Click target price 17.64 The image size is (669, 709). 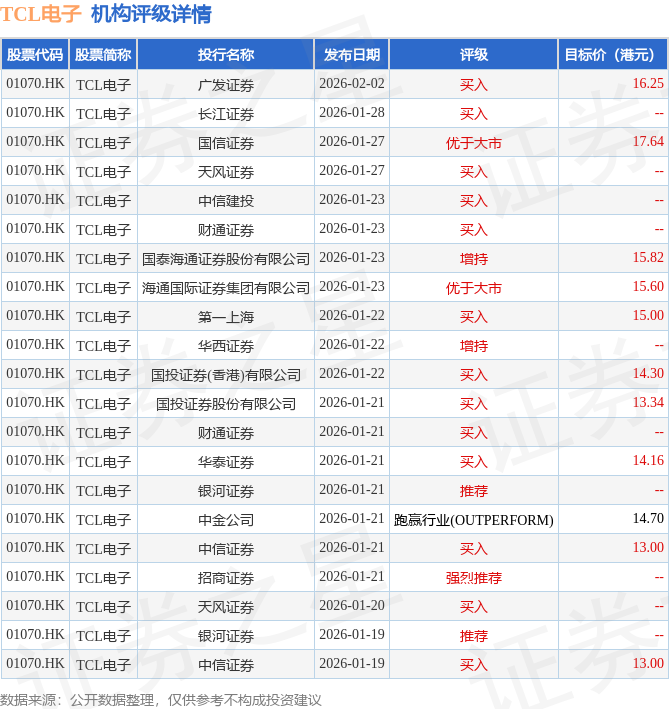pos(648,142)
